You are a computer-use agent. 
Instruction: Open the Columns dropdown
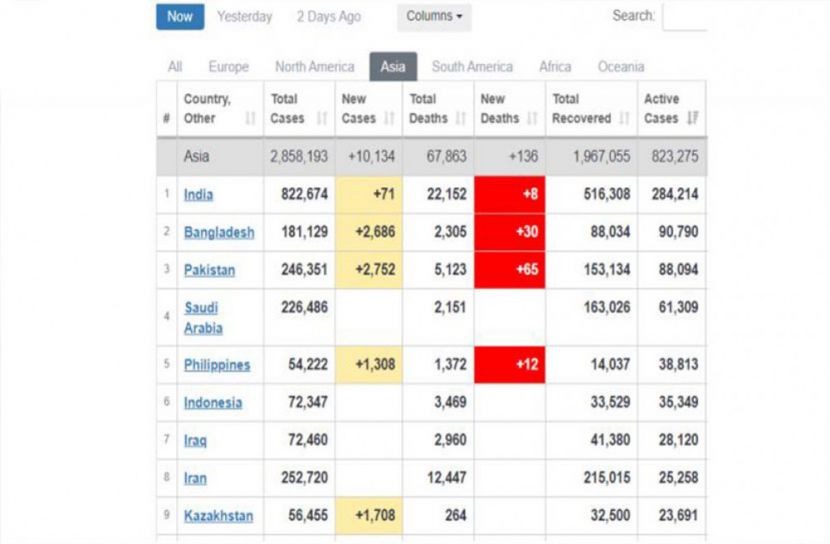tap(434, 16)
